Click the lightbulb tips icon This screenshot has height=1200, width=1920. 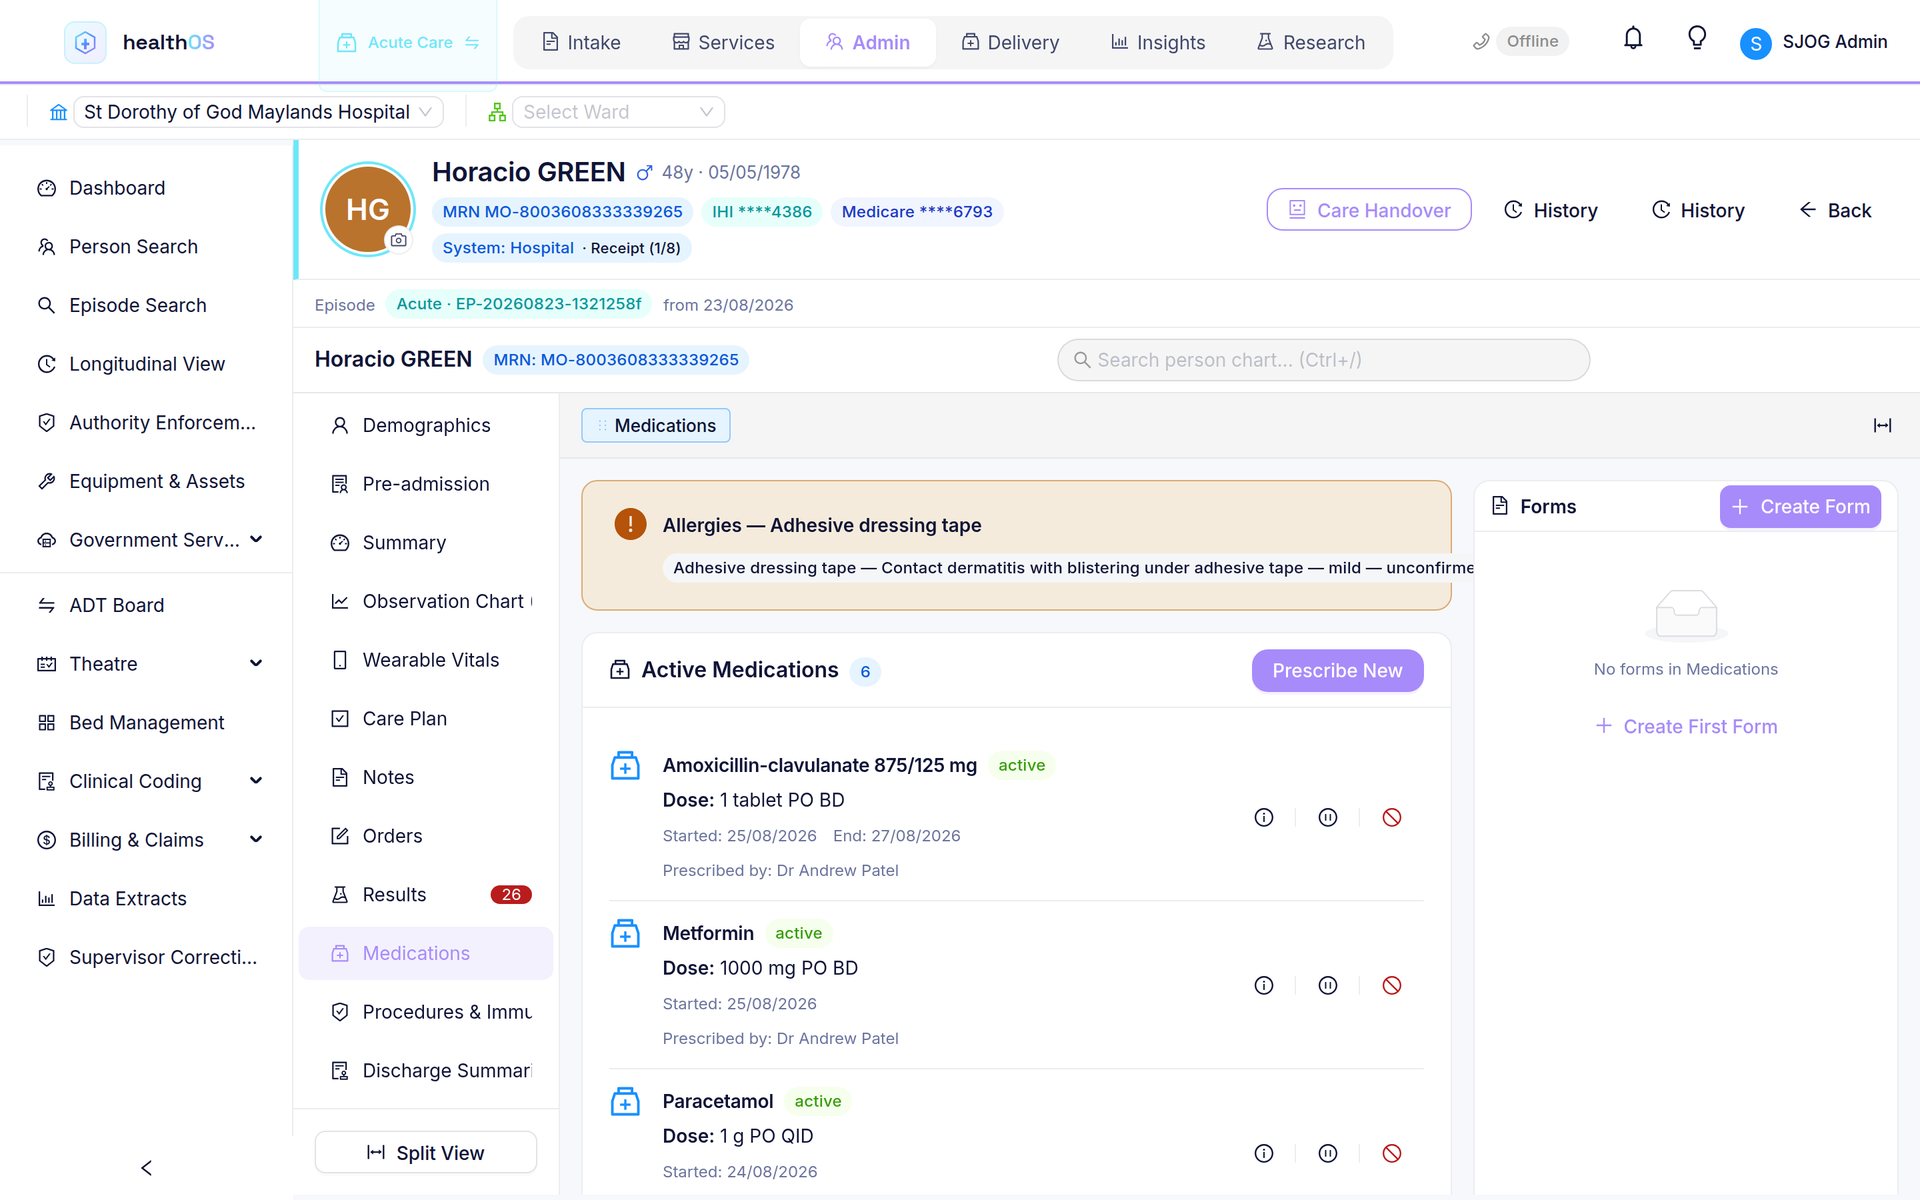pos(1697,40)
